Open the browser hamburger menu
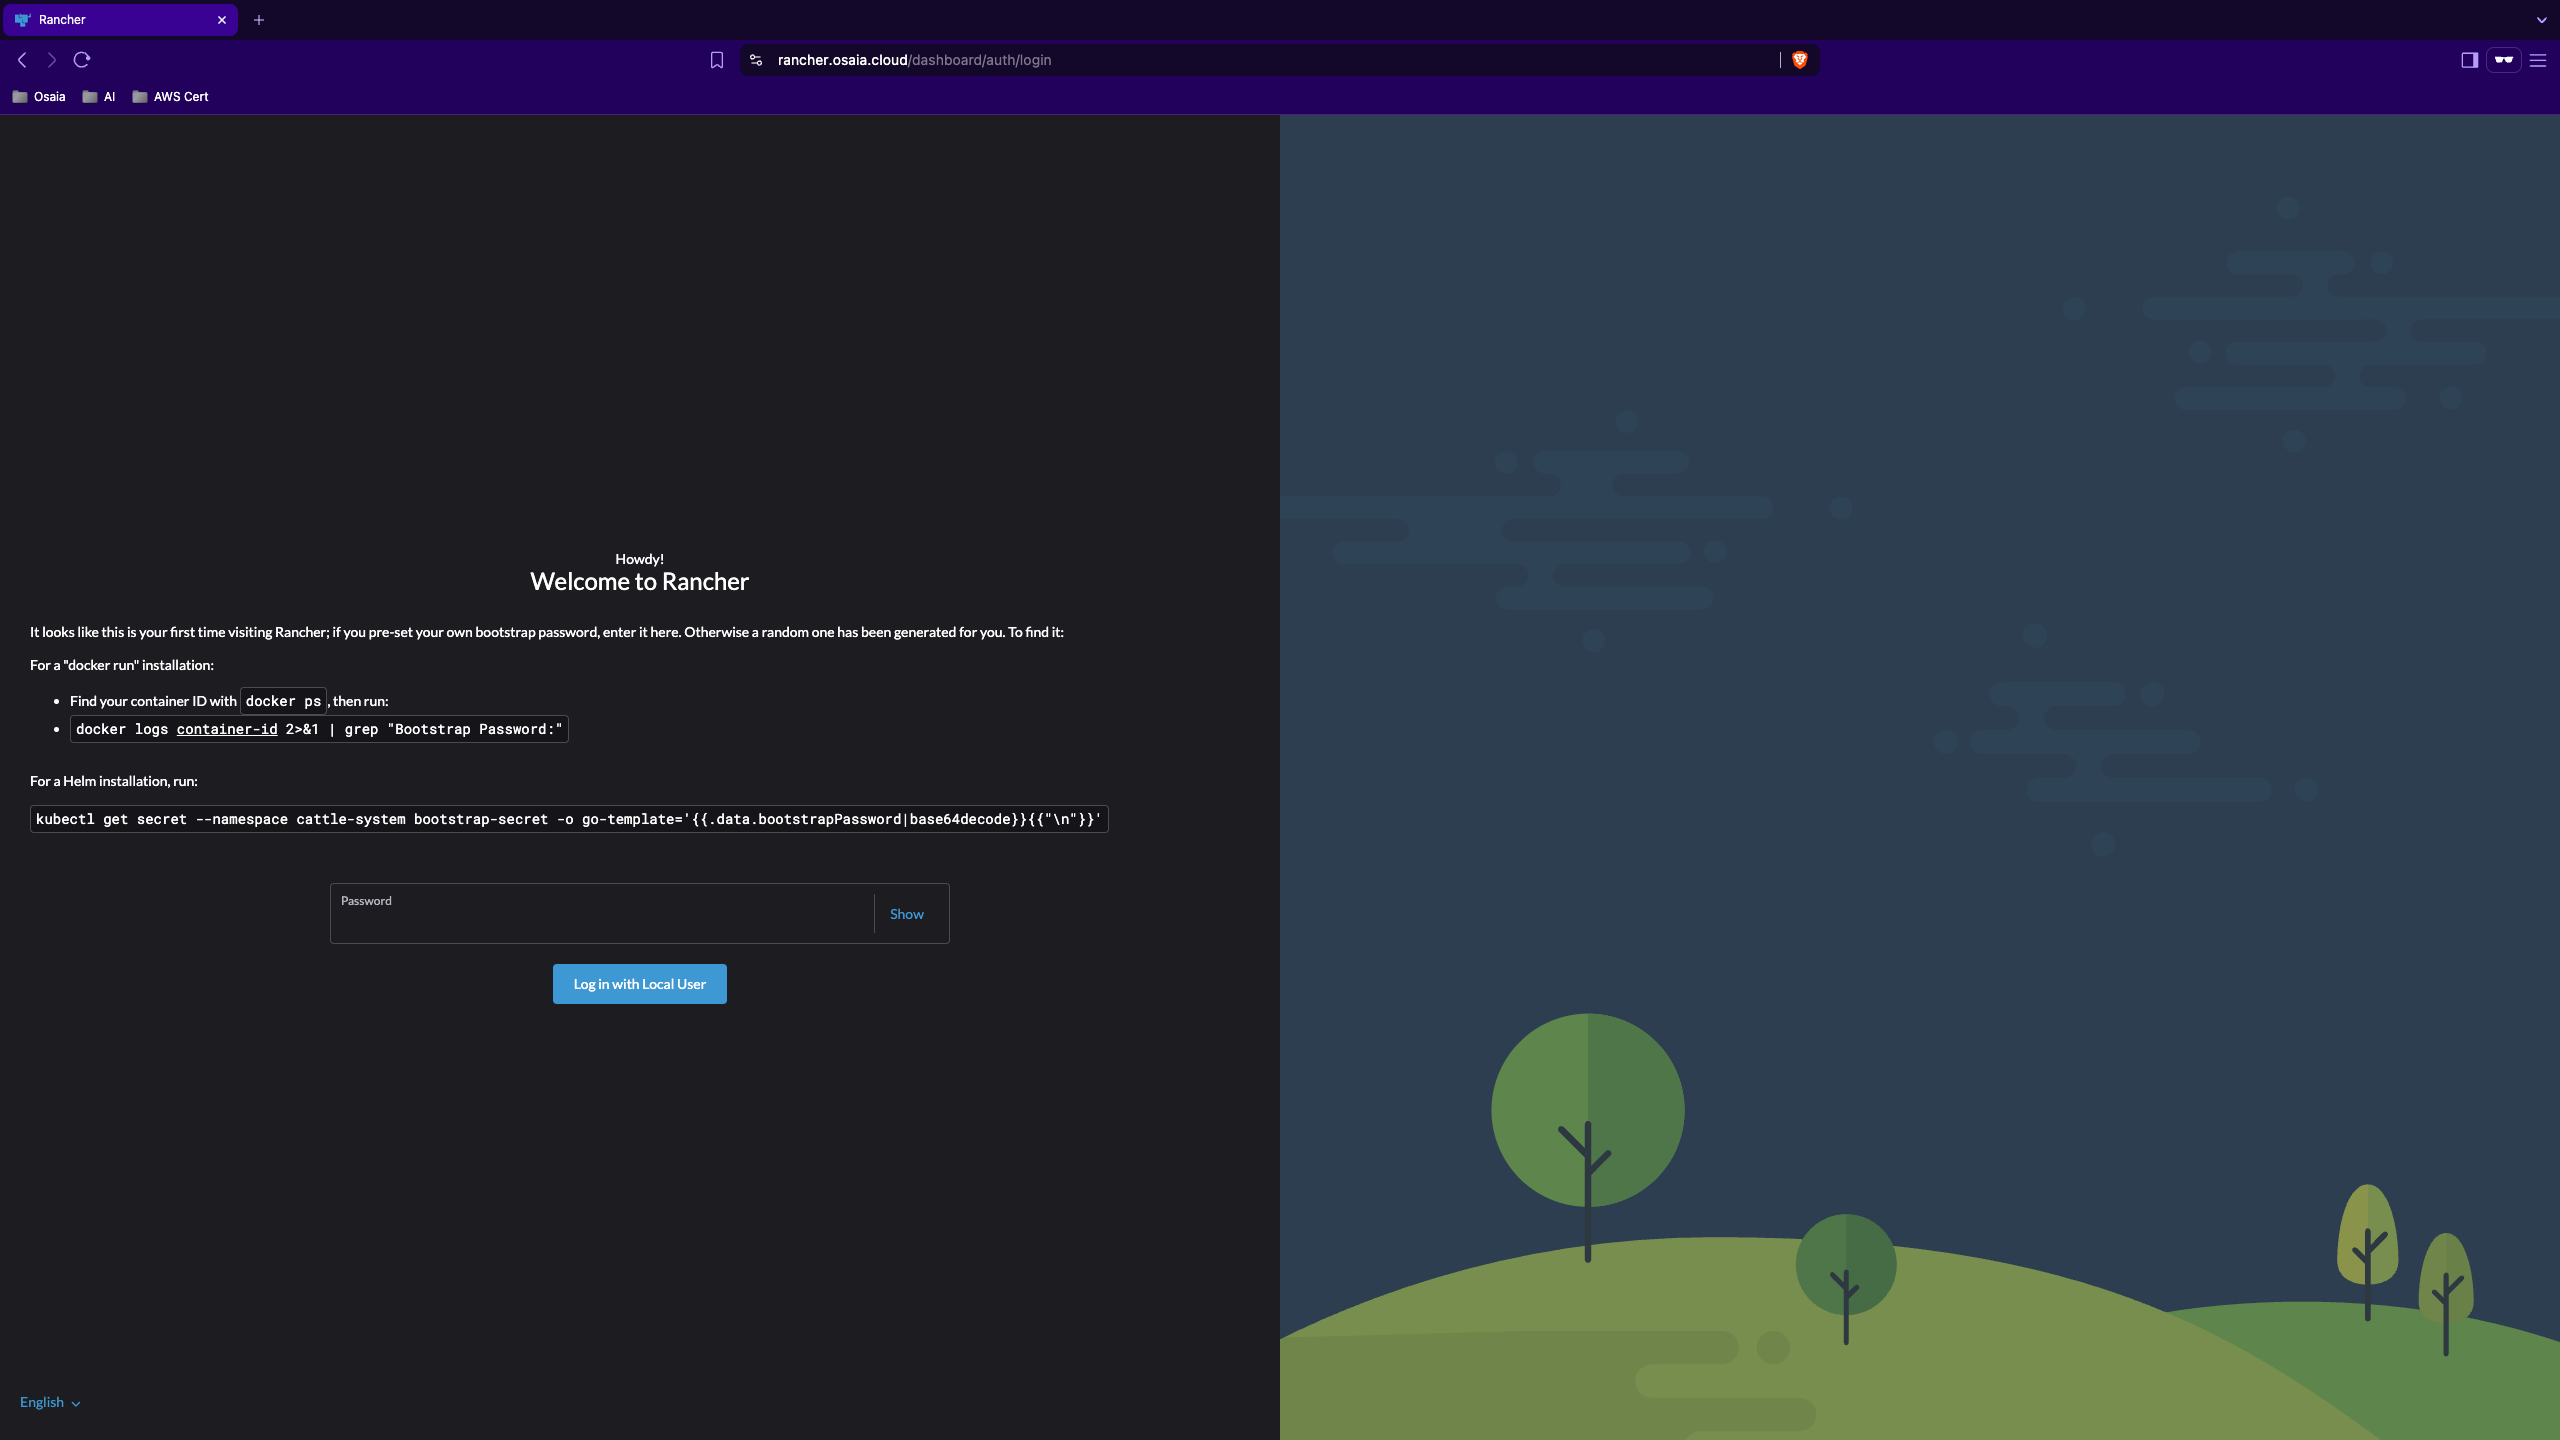Viewport: 2560px width, 1440px height. 2538,60
